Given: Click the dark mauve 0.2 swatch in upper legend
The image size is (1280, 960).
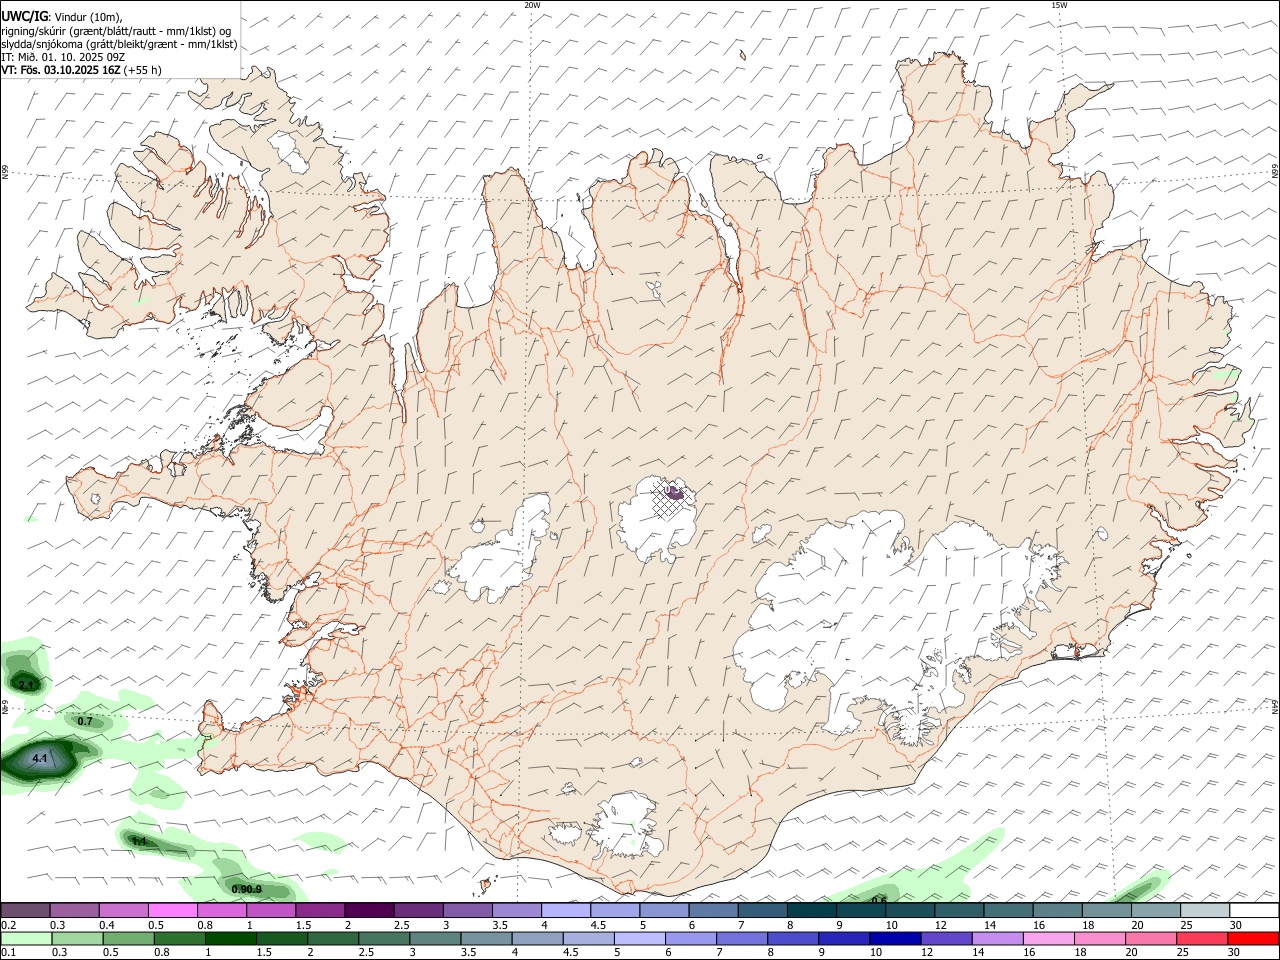Looking at the screenshot, I should point(26,910).
